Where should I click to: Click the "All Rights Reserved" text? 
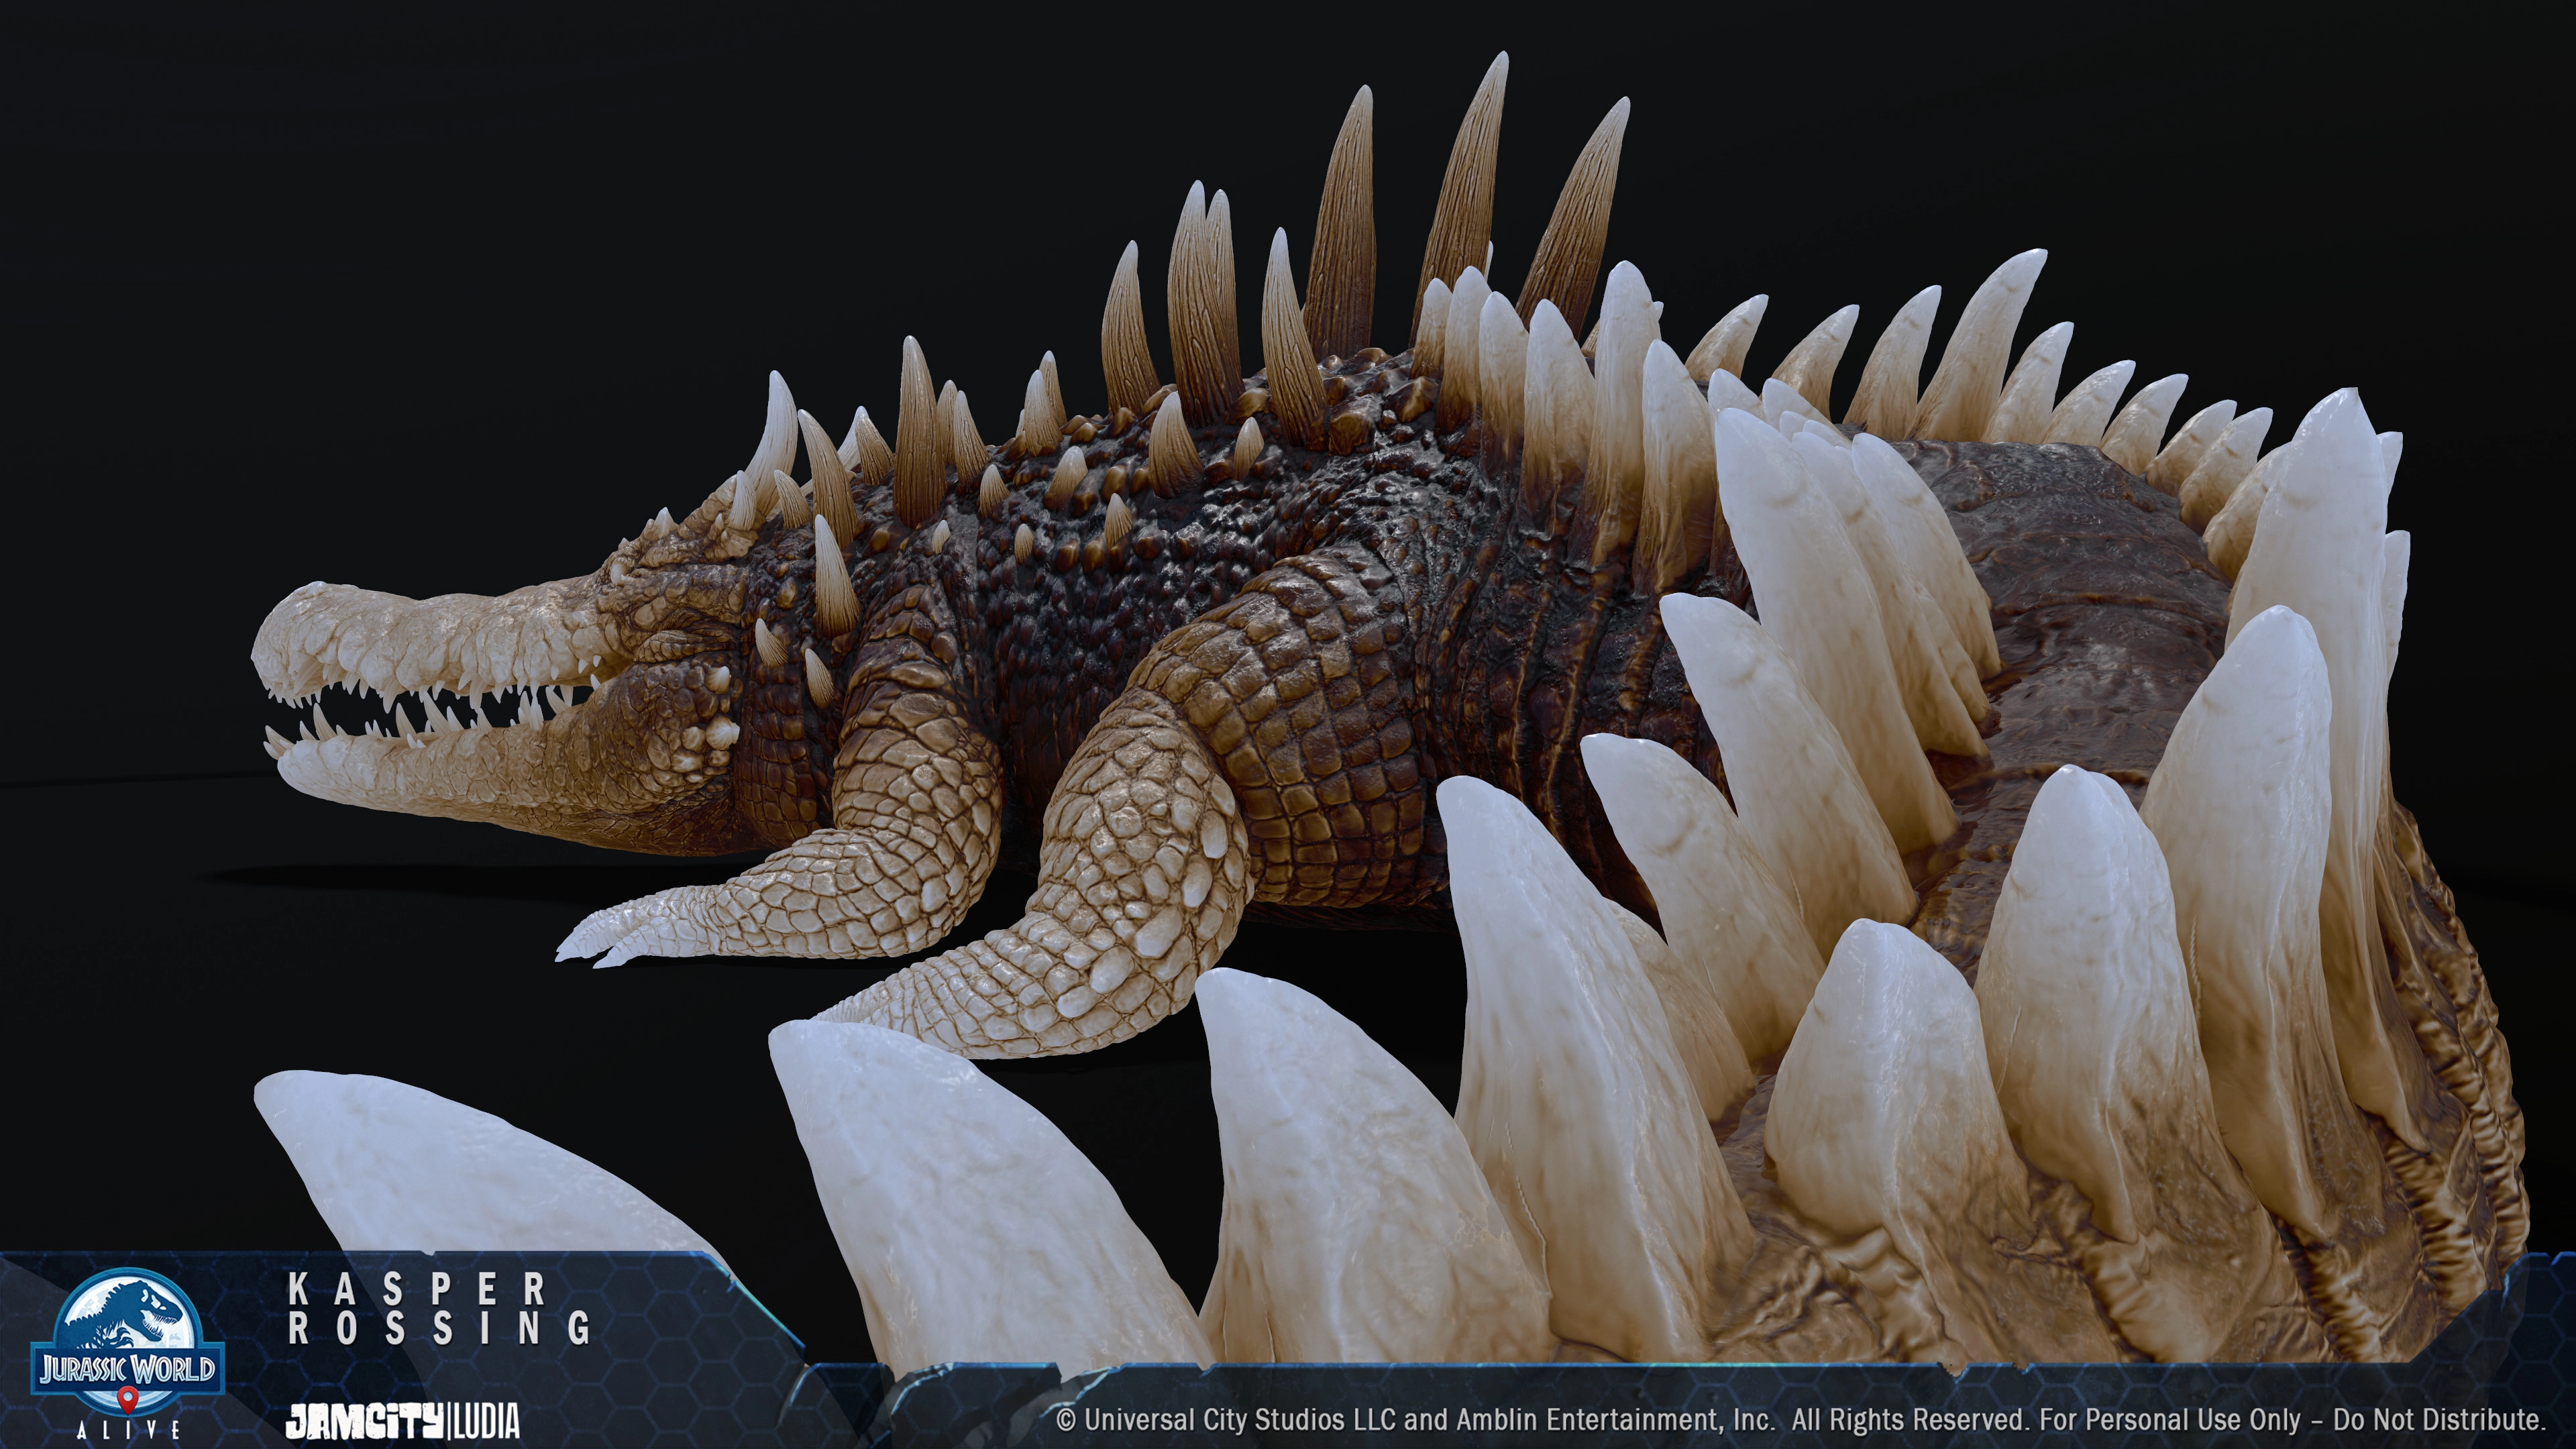[1908, 1420]
